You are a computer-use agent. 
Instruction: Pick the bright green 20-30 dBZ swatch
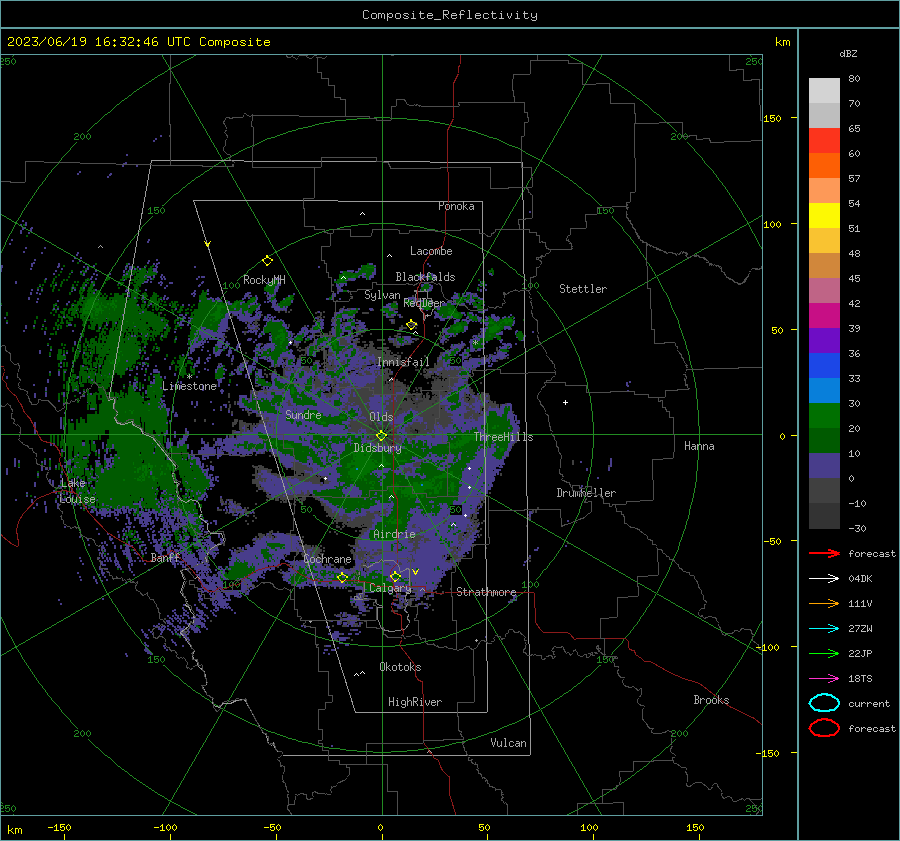coord(824,416)
